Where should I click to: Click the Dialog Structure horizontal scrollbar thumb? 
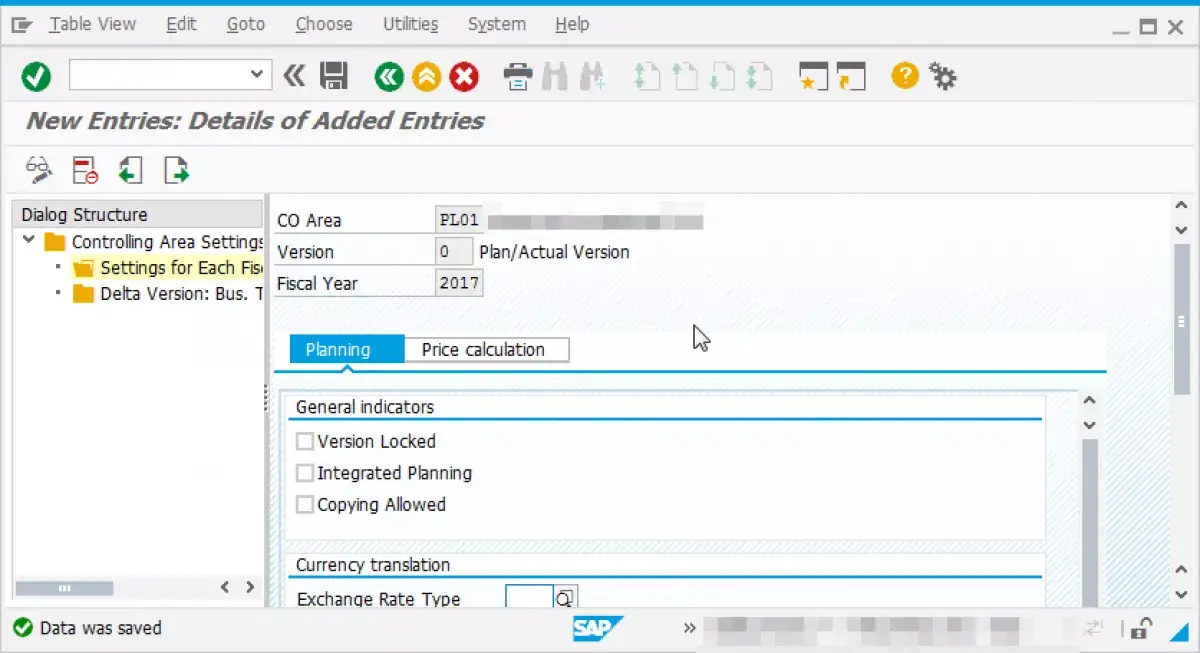pos(65,588)
